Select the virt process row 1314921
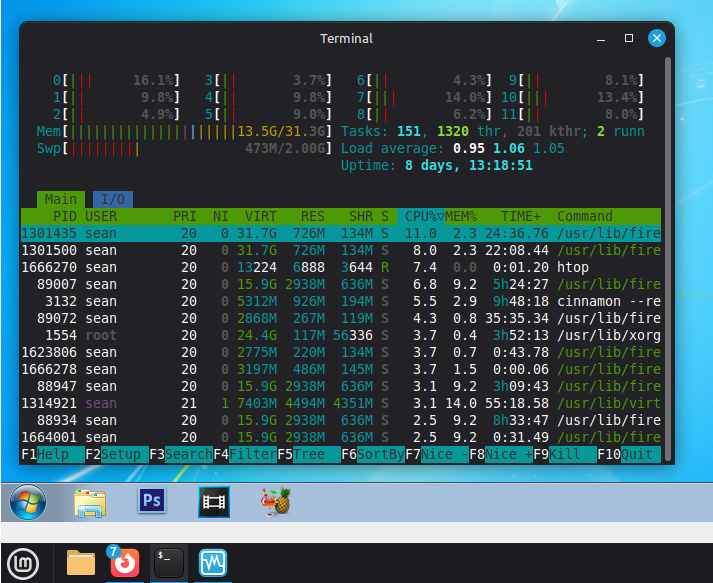 (341, 403)
